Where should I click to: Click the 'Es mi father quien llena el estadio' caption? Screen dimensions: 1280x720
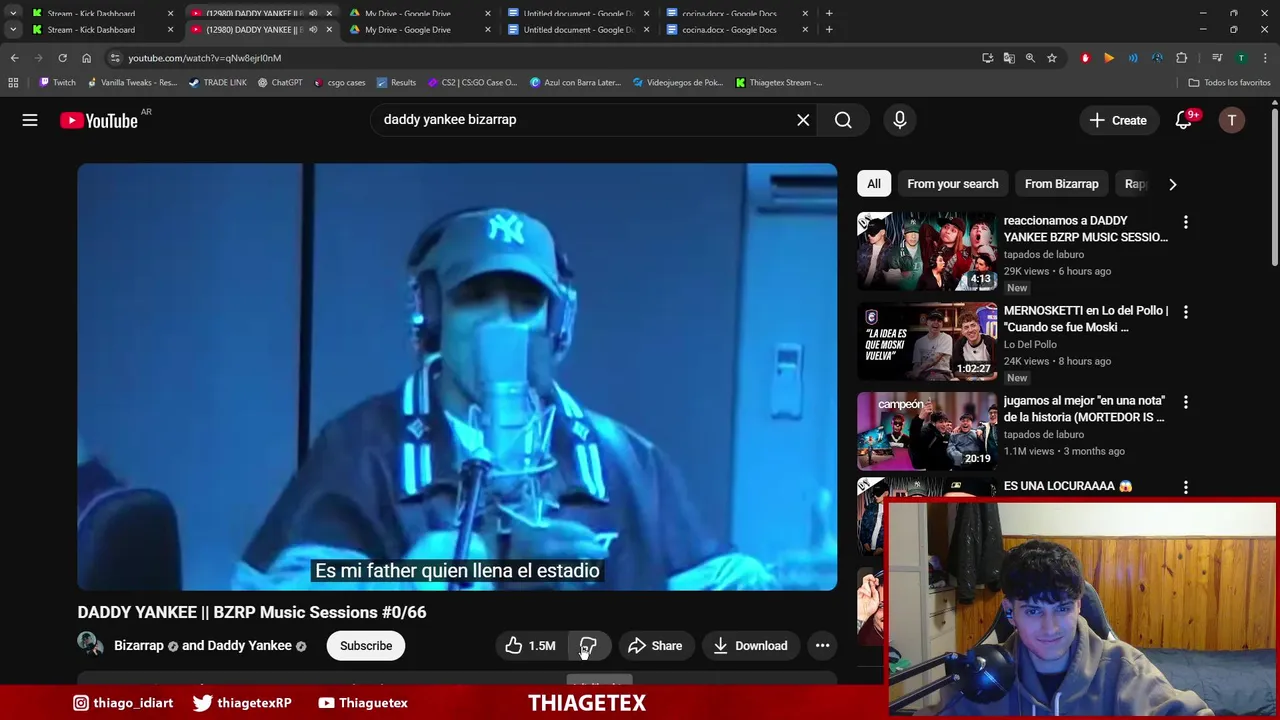pyautogui.click(x=457, y=571)
